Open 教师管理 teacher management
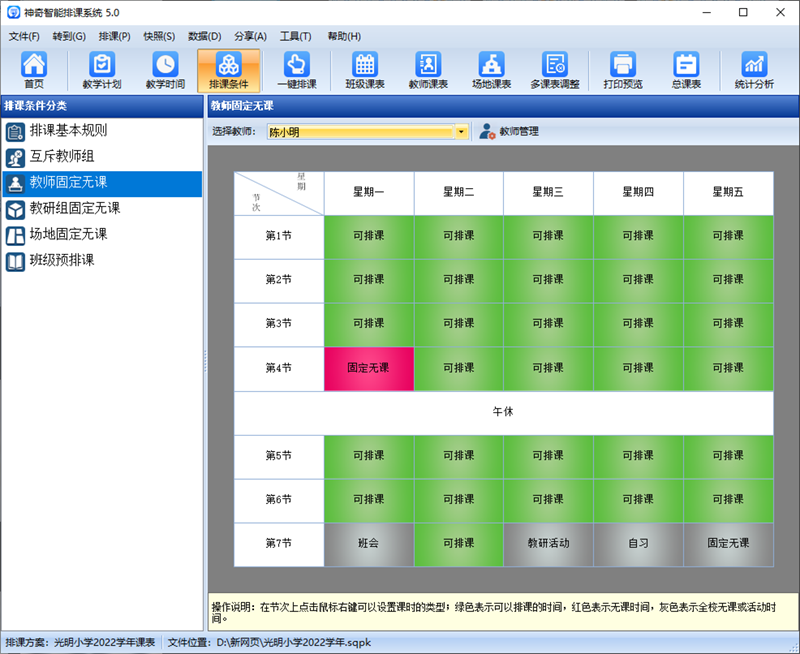The image size is (800, 654). click(x=509, y=132)
